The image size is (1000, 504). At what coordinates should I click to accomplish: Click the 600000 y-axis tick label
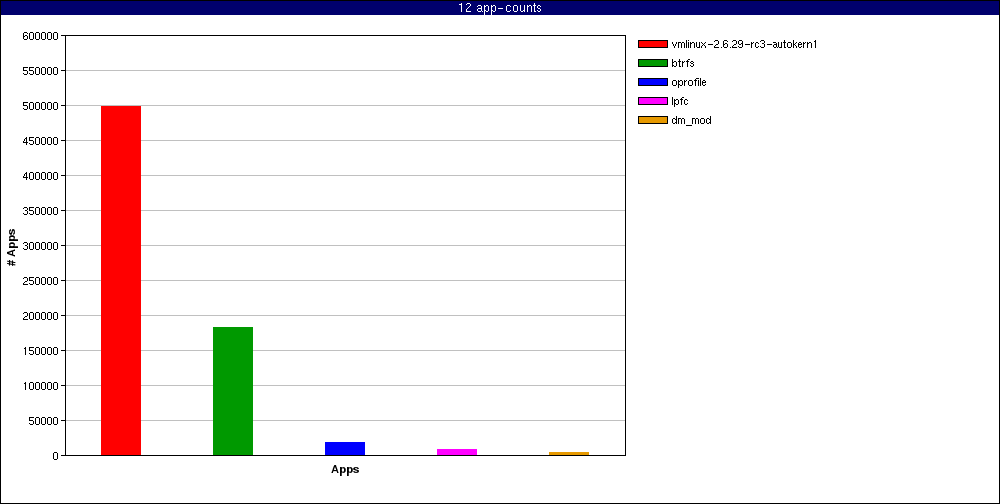point(39,36)
